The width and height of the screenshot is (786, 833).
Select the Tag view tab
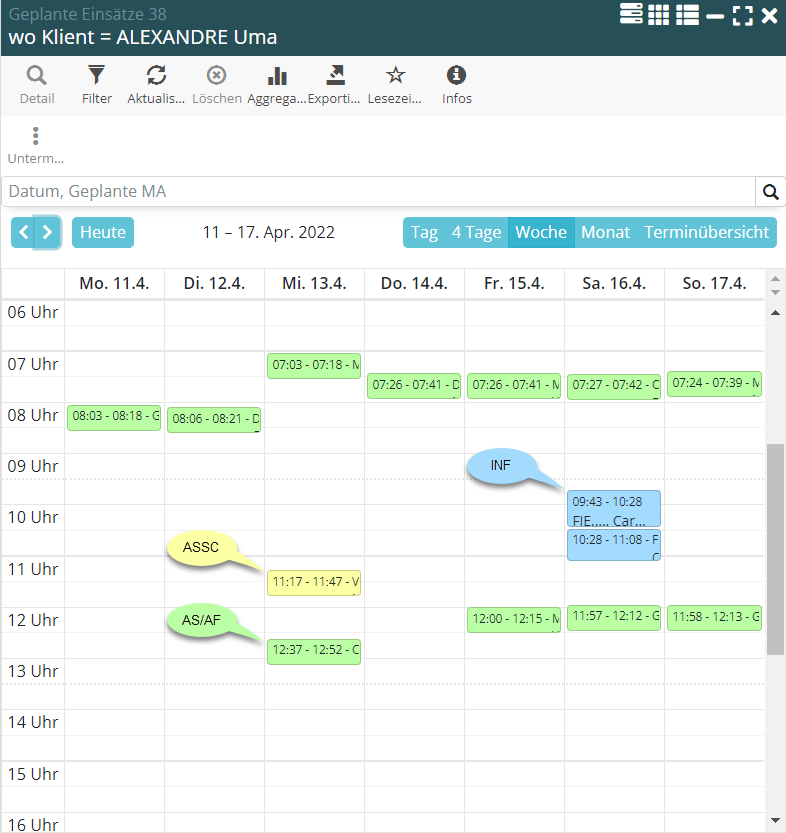(424, 233)
